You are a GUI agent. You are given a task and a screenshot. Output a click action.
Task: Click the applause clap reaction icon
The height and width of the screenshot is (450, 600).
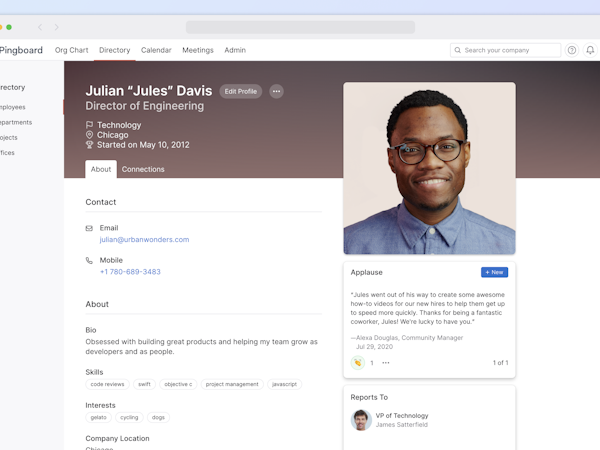[358, 362]
